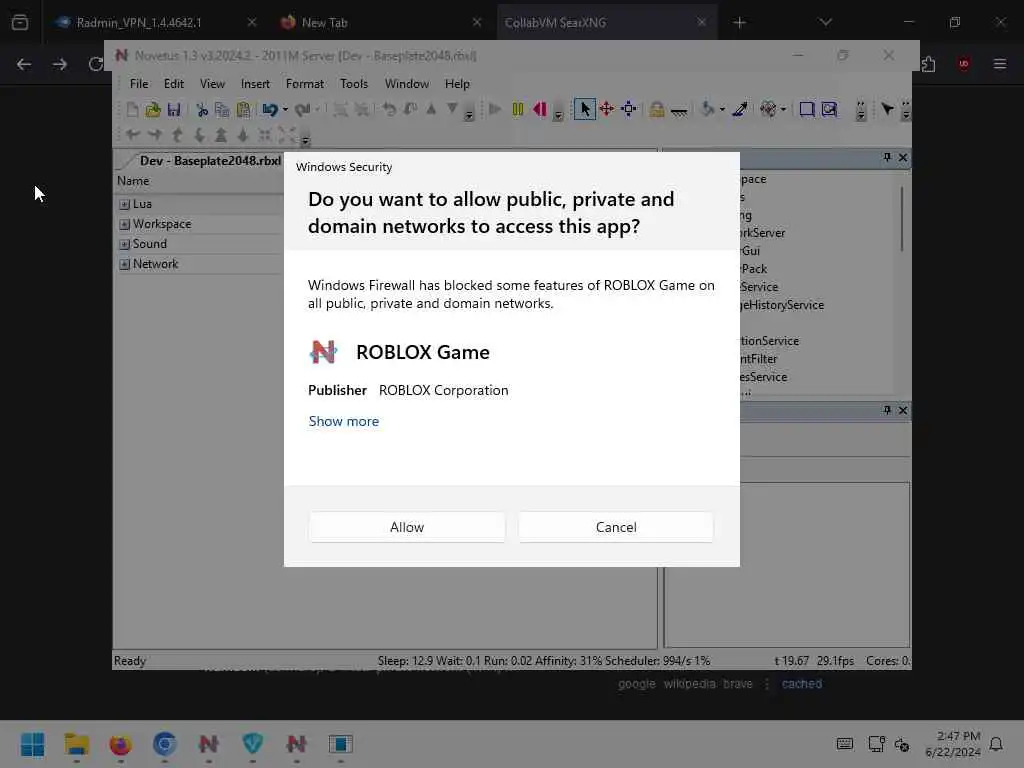Close the lower right Properties panel
The height and width of the screenshot is (768, 1024).
(903, 410)
